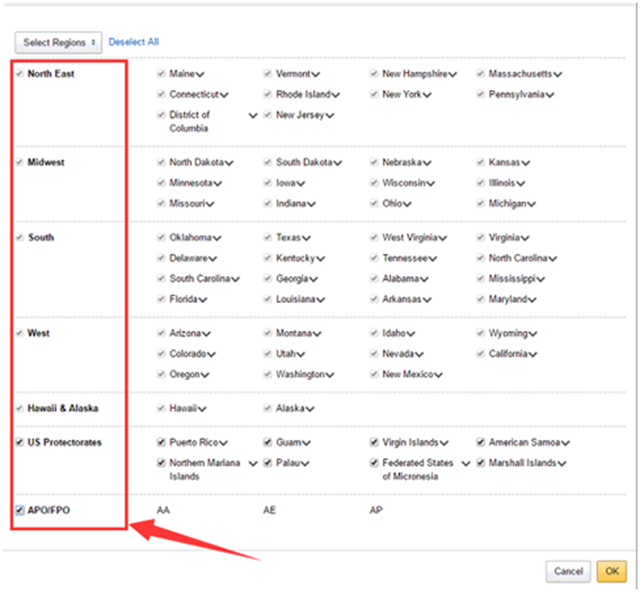
Task: Toggle the Kansas checkbox
Action: [x=480, y=162]
